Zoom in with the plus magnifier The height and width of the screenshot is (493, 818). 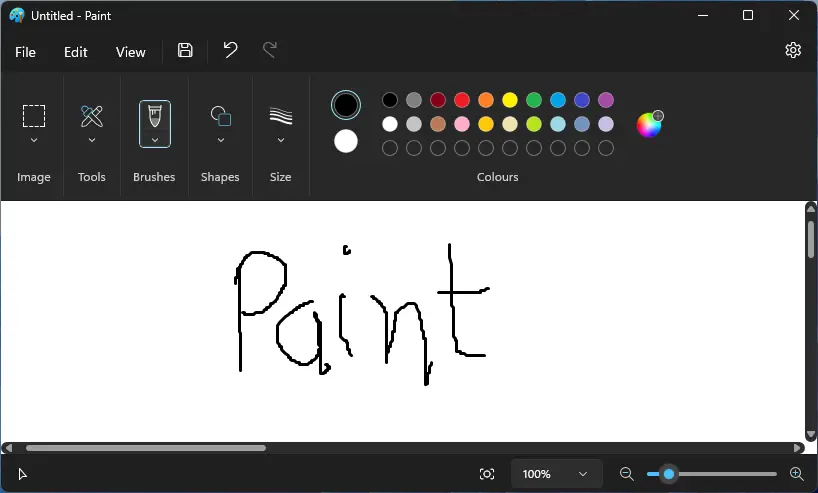pyautogui.click(x=796, y=474)
